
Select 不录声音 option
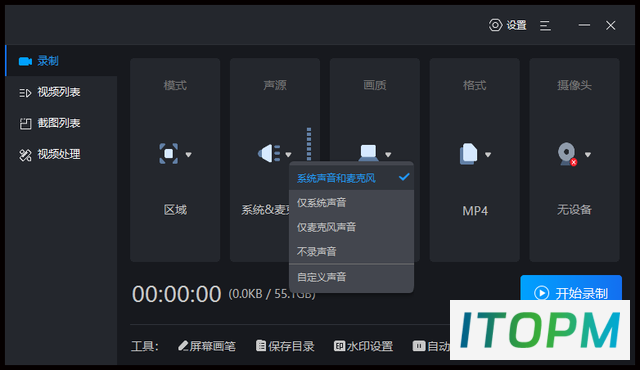tap(351, 251)
